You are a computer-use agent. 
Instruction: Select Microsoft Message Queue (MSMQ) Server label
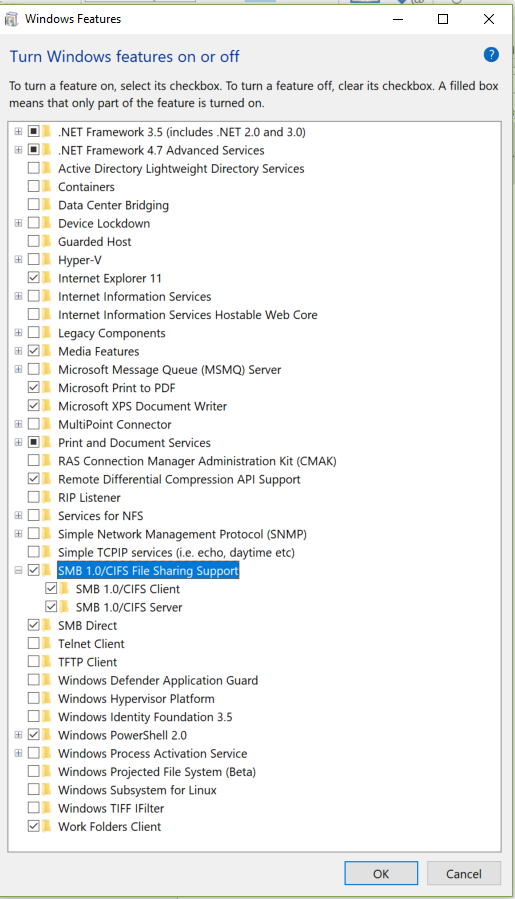point(170,369)
